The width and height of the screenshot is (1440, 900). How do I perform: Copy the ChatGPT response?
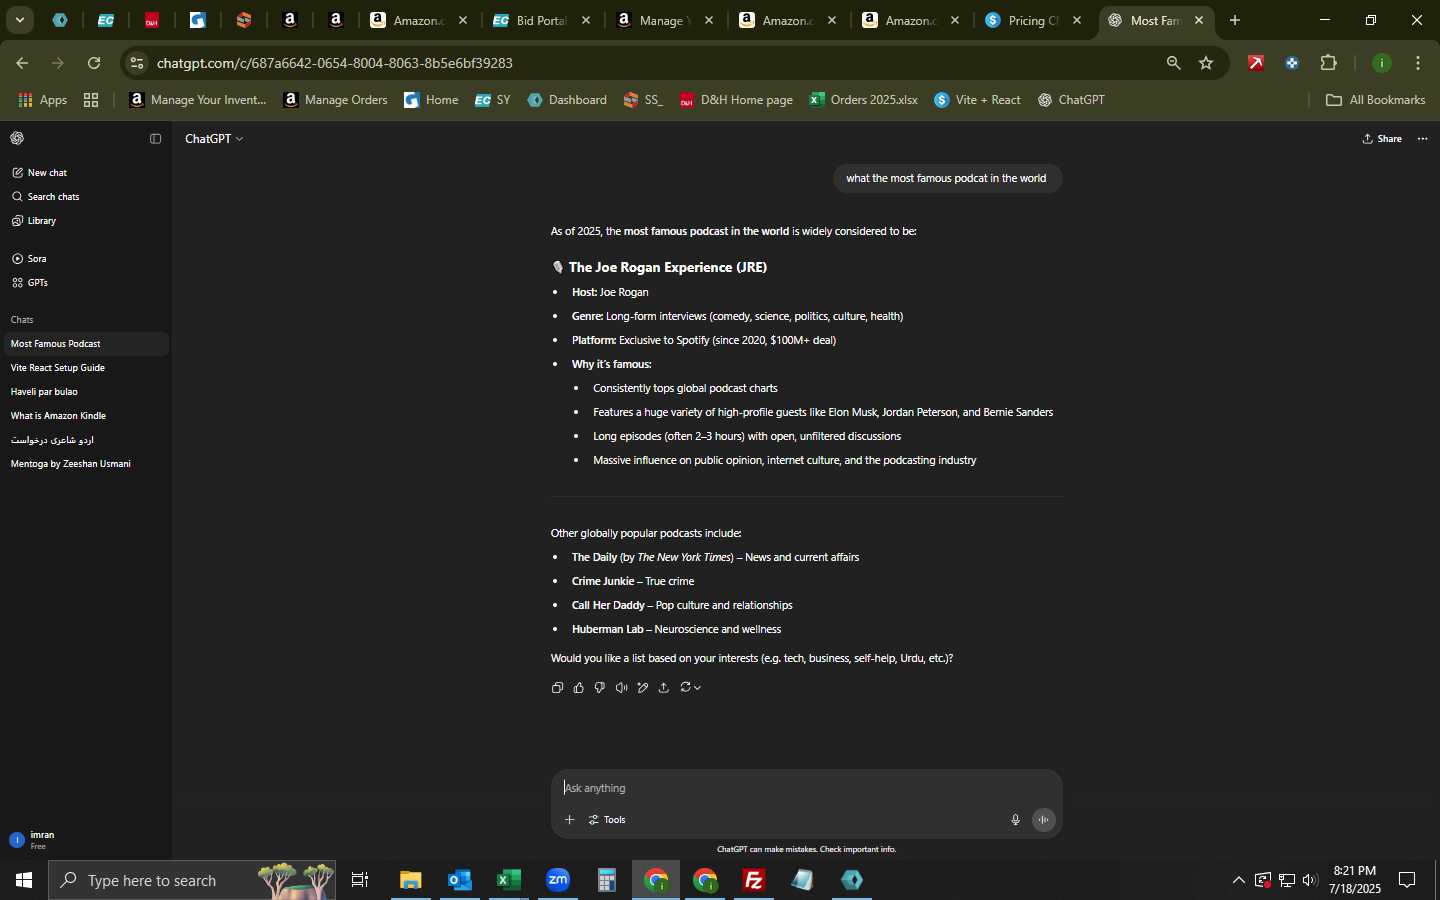point(558,688)
